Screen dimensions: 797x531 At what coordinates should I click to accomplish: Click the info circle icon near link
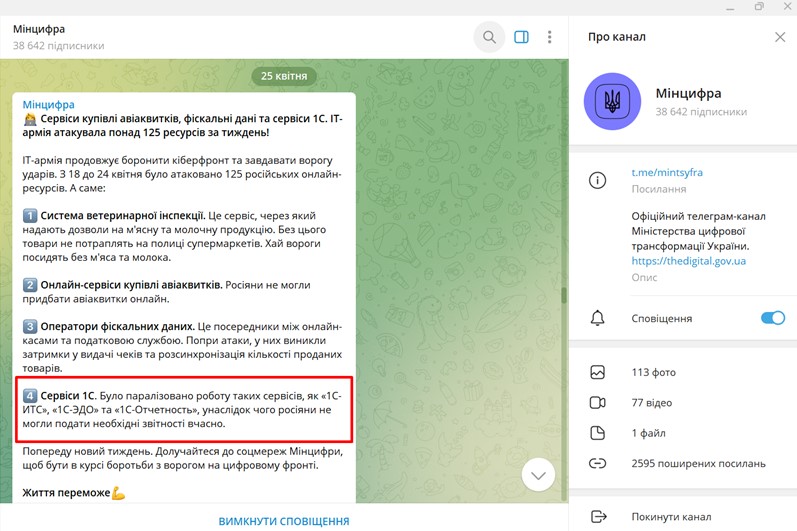pyautogui.click(x=598, y=180)
